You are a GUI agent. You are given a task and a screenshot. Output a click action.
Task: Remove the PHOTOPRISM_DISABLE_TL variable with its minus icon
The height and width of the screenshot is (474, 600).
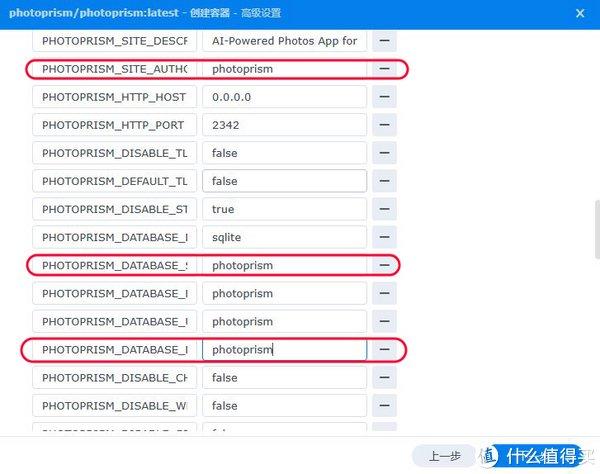(x=384, y=153)
